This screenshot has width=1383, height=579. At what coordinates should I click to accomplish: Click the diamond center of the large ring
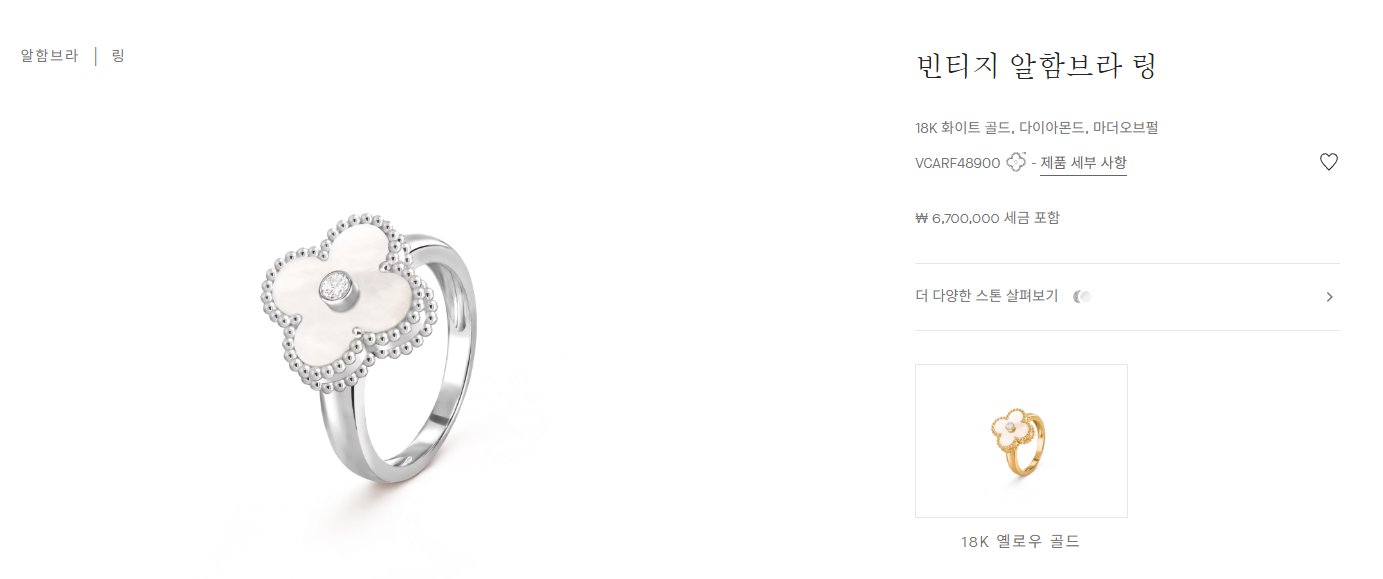click(x=336, y=289)
